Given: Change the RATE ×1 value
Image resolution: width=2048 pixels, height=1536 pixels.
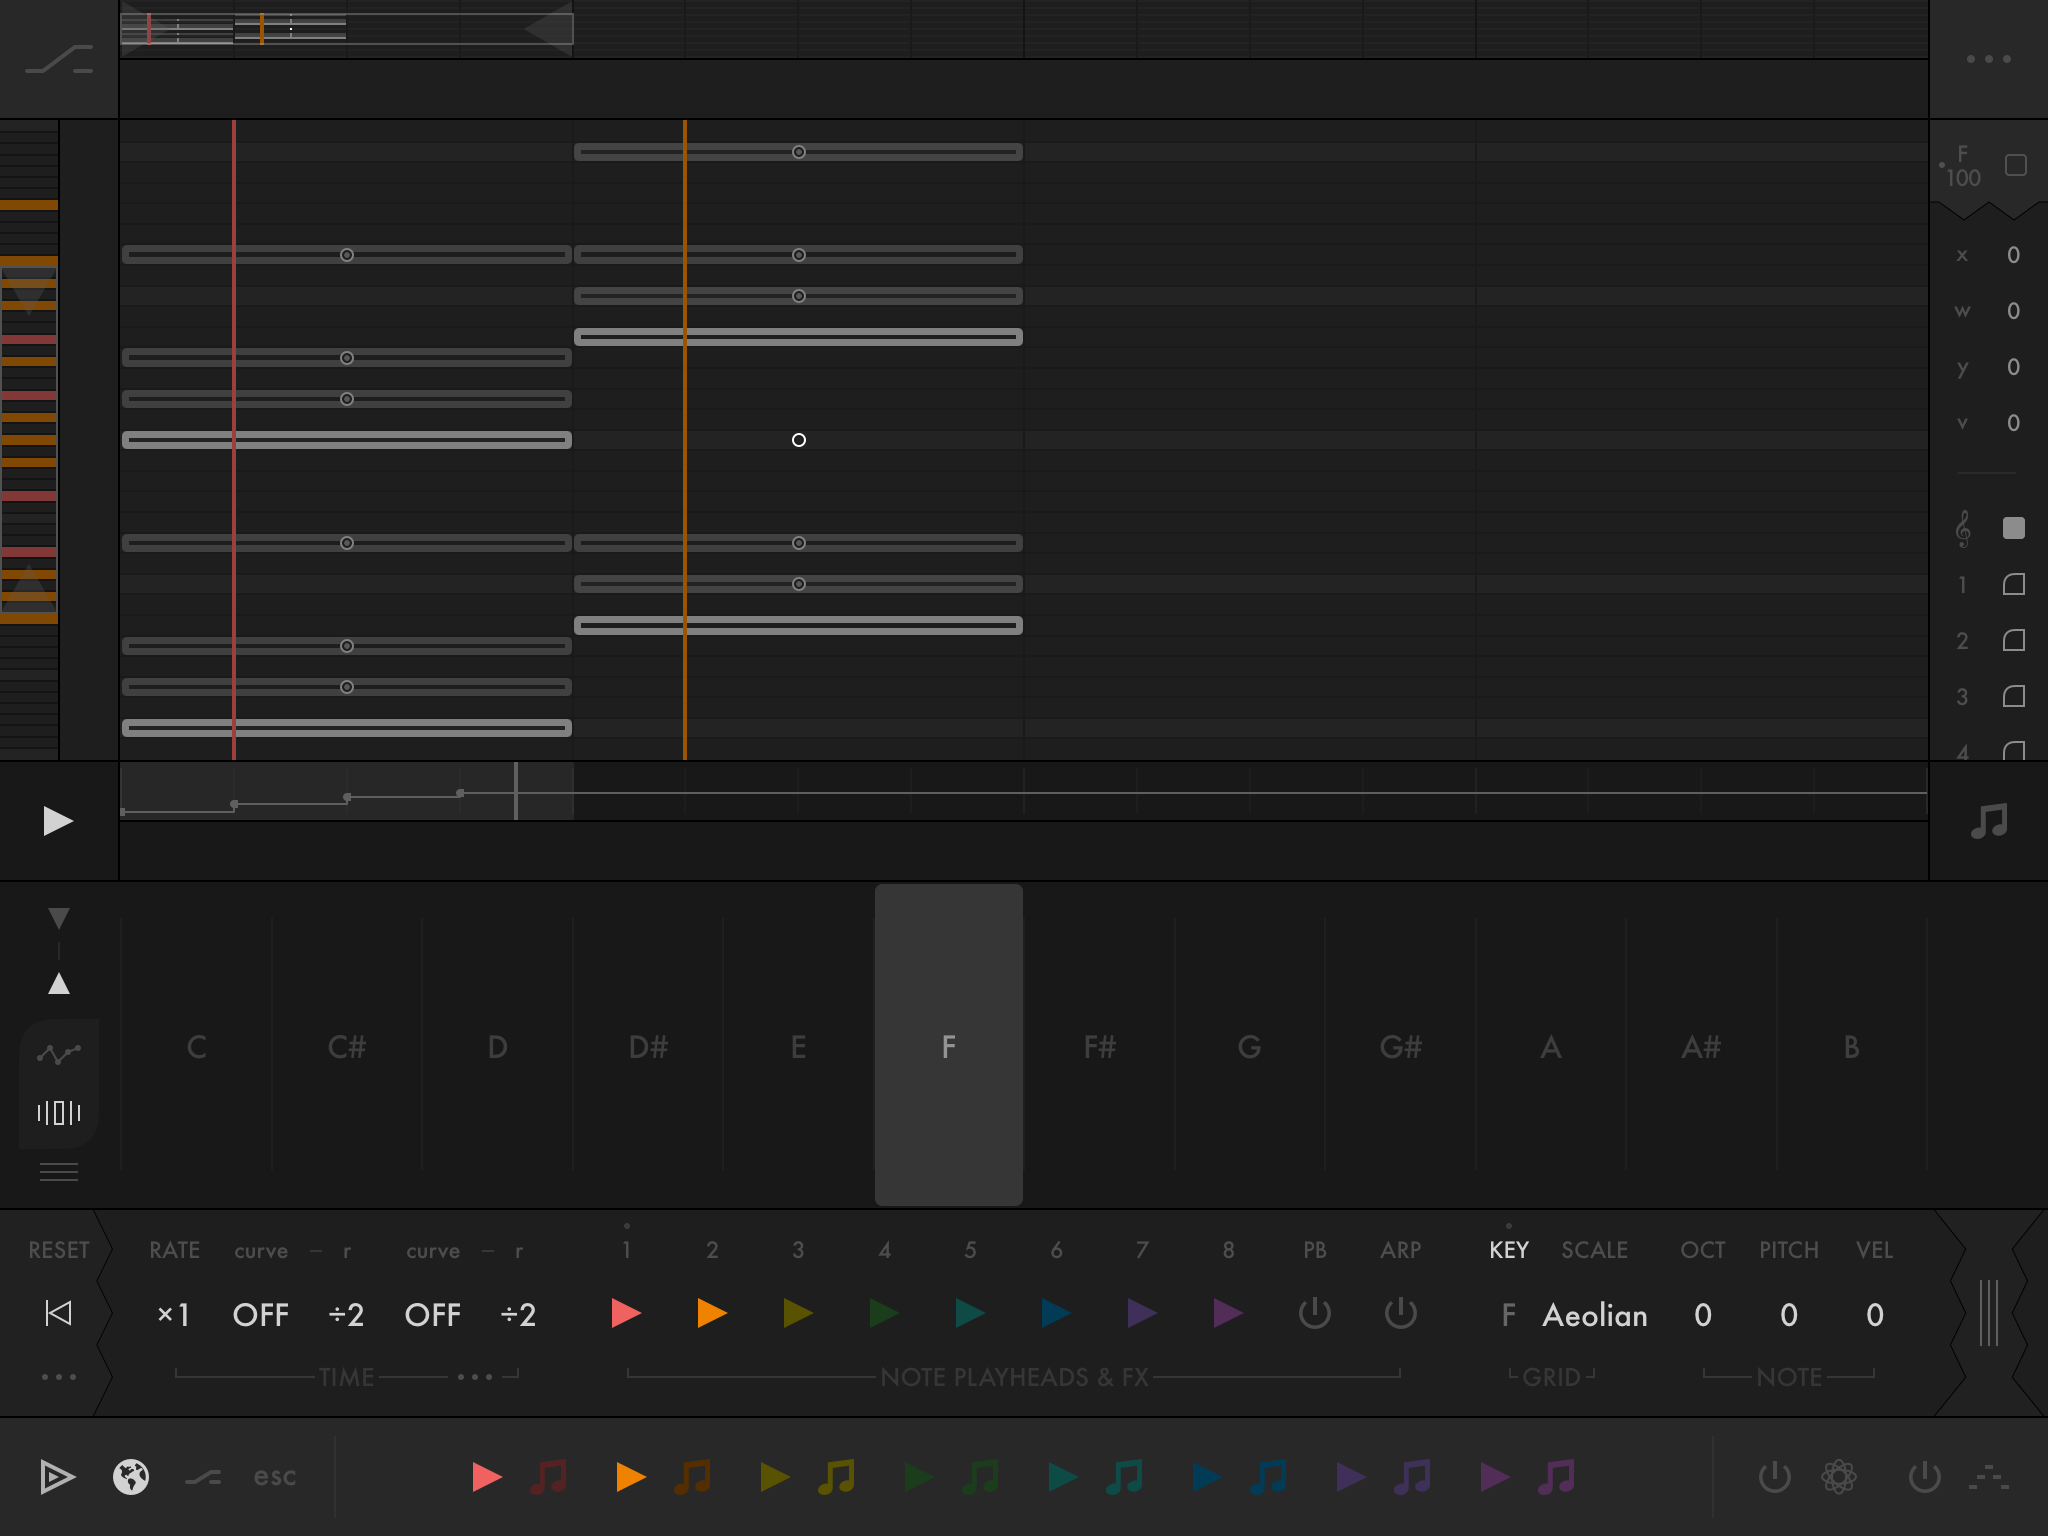Looking at the screenshot, I should pyautogui.click(x=174, y=1315).
